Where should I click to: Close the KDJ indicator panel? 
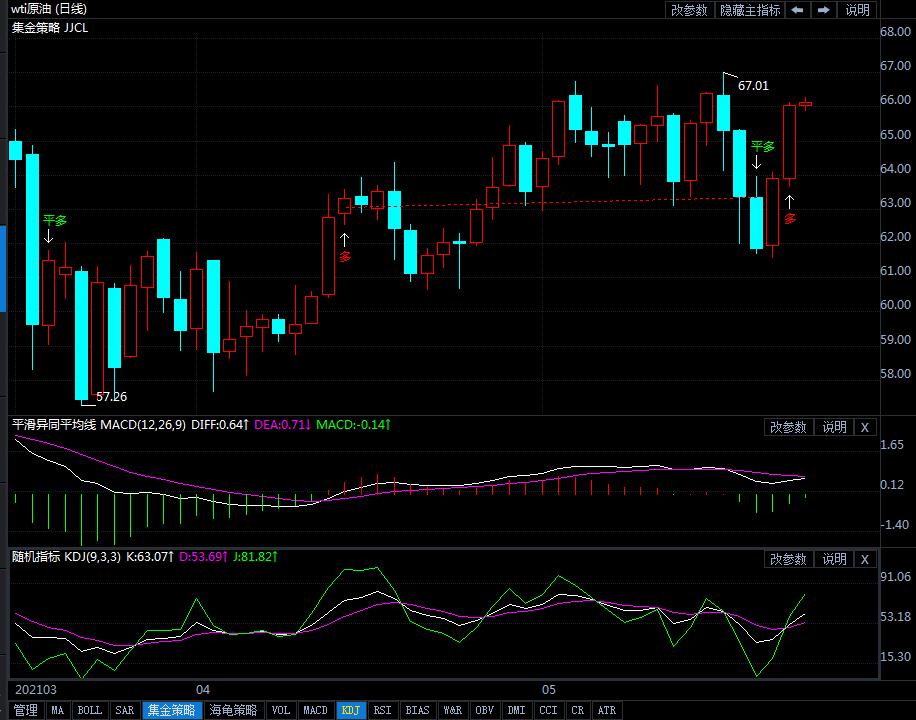[865, 559]
